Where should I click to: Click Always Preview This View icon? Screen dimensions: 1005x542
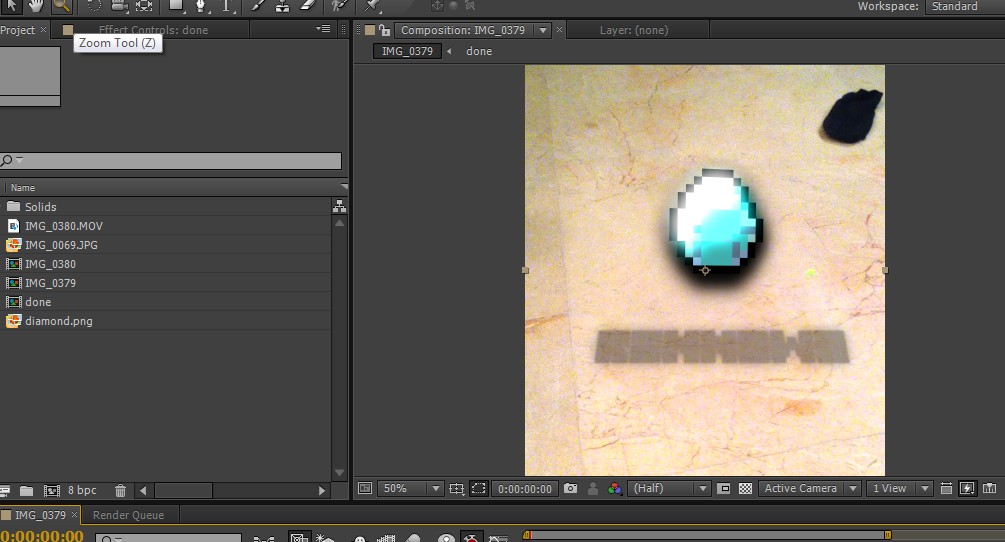[365, 489]
